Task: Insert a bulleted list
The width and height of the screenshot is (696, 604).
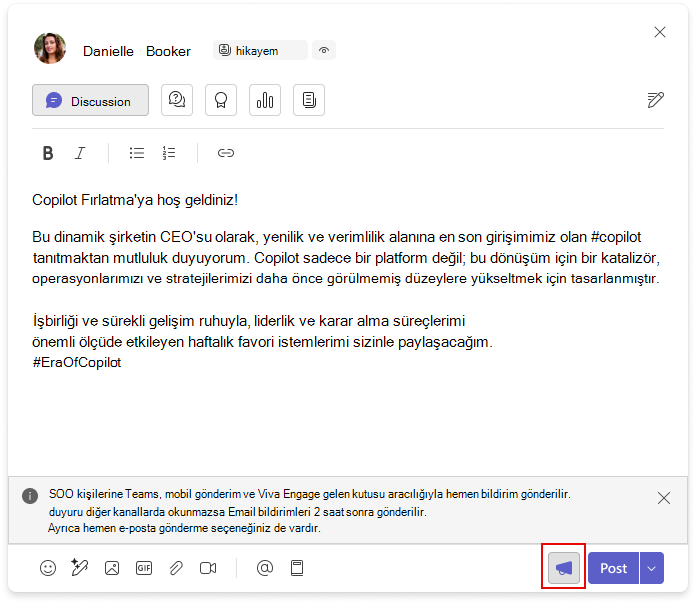Action: pyautogui.click(x=137, y=153)
